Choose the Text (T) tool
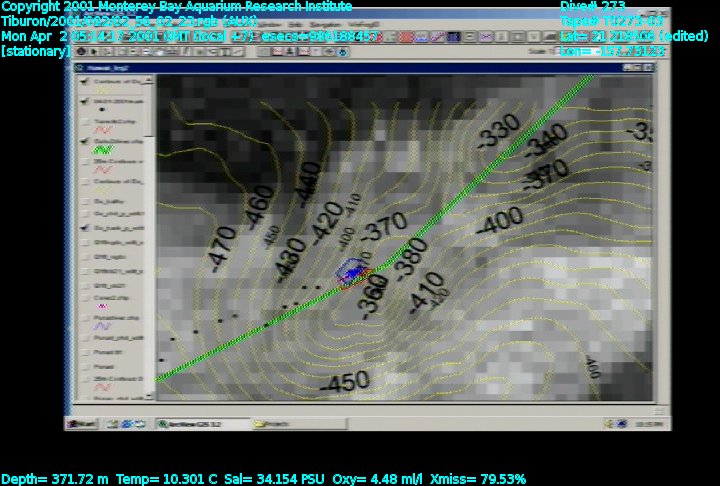 pos(225,52)
